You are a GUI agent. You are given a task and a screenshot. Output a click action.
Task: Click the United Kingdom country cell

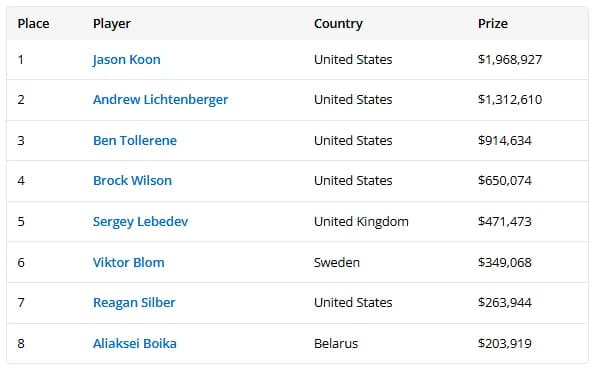click(x=361, y=222)
